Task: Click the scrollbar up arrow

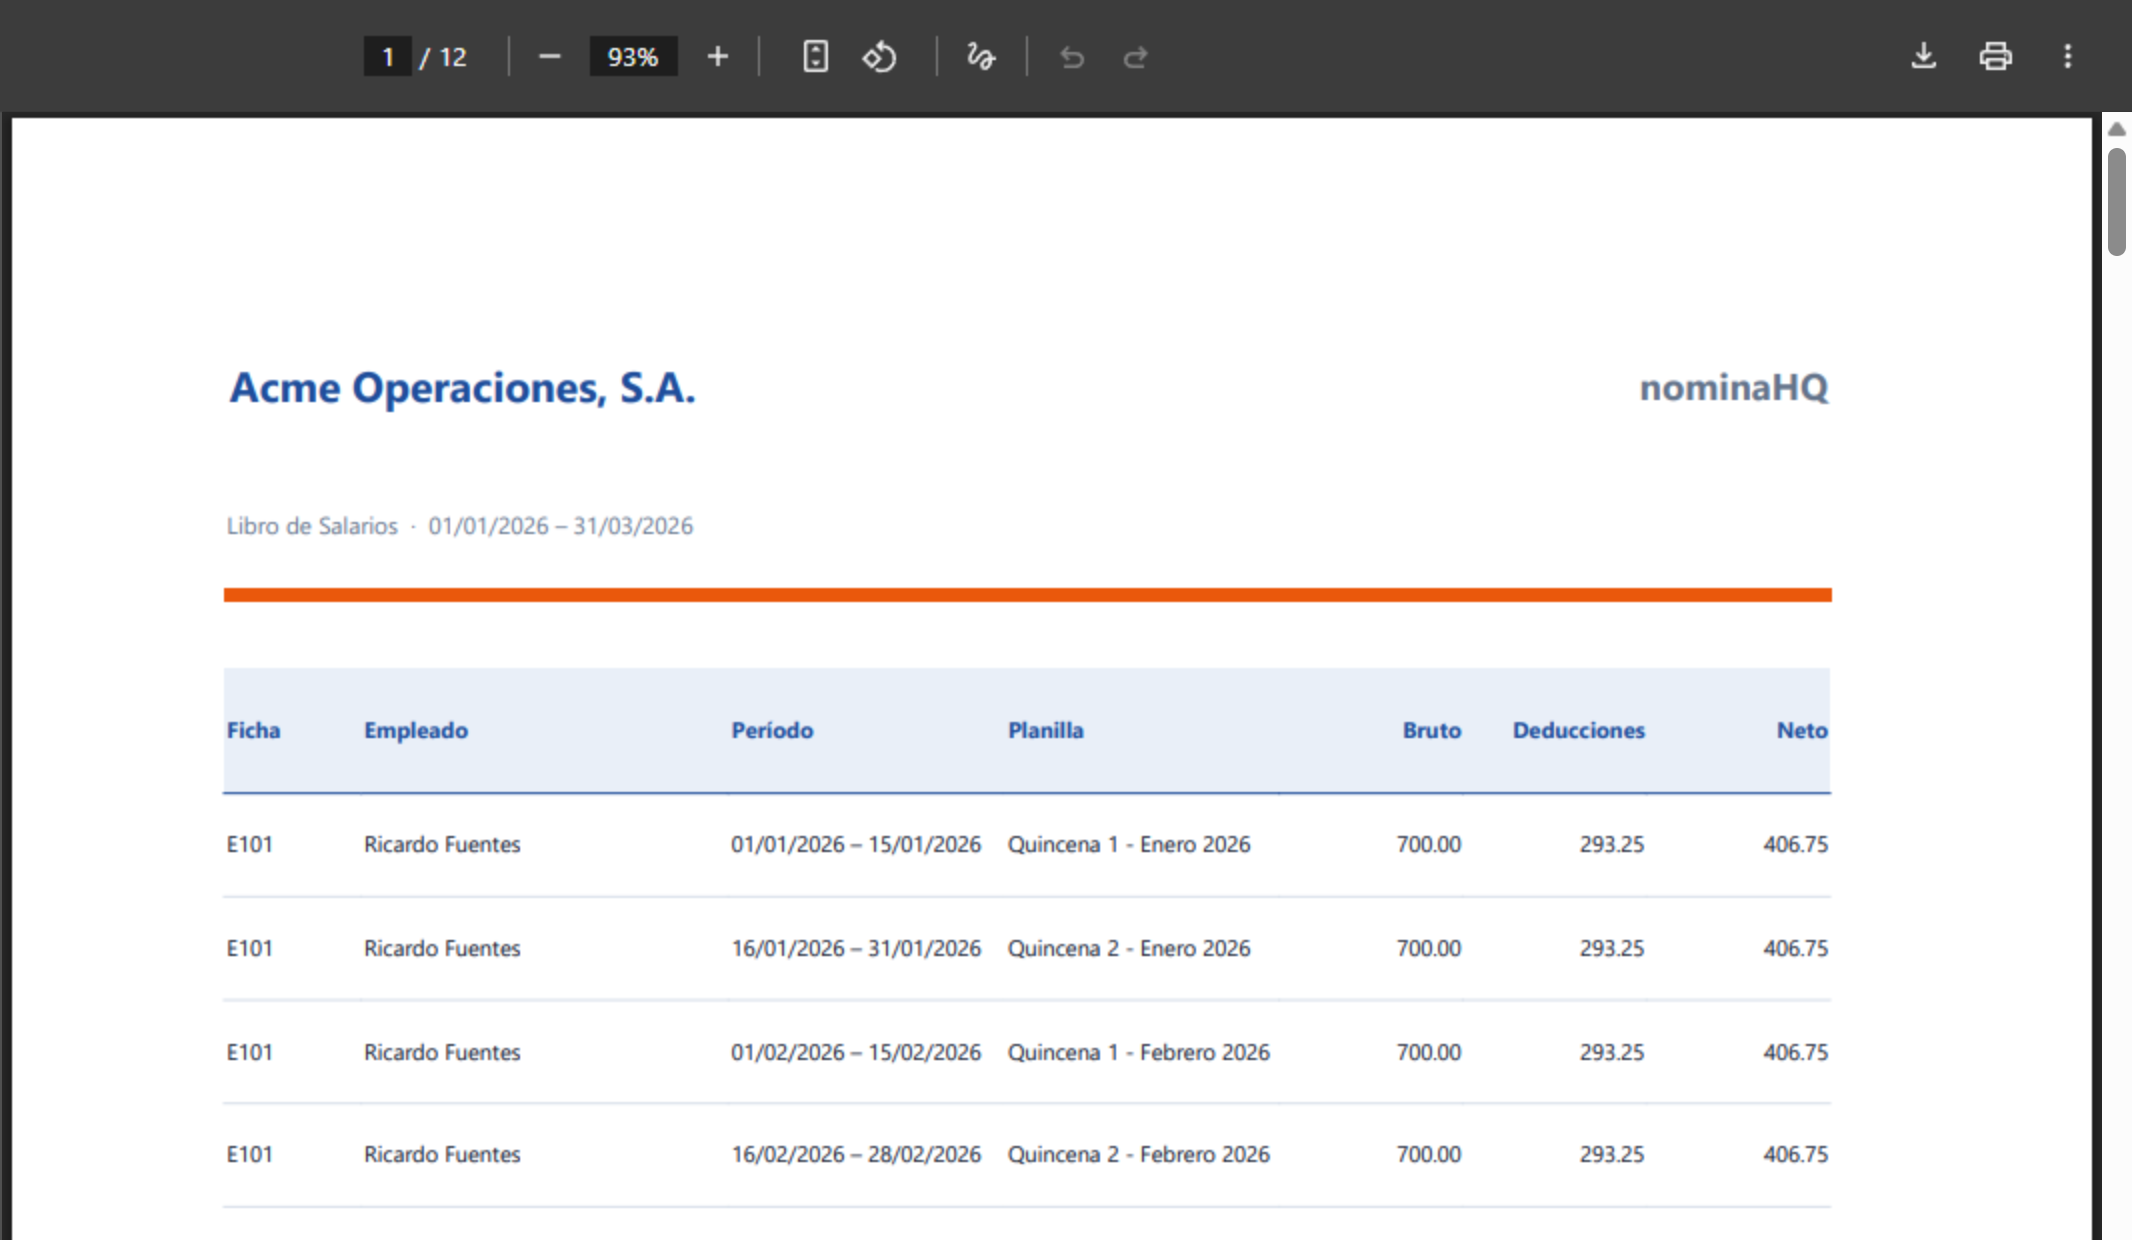Action: coord(2116,129)
